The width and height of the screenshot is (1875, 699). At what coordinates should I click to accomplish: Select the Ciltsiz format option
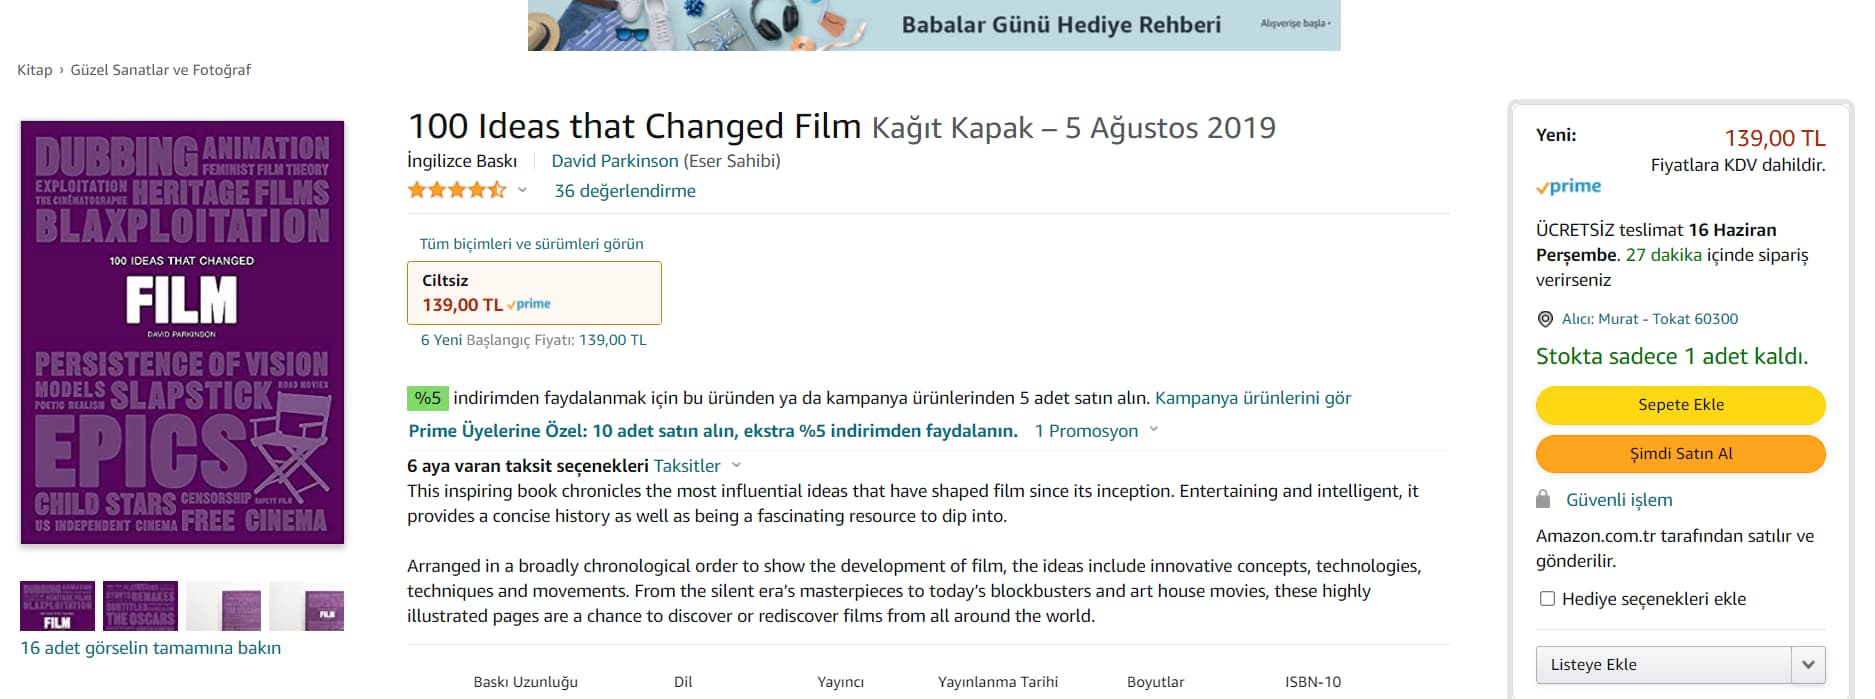pyautogui.click(x=534, y=293)
